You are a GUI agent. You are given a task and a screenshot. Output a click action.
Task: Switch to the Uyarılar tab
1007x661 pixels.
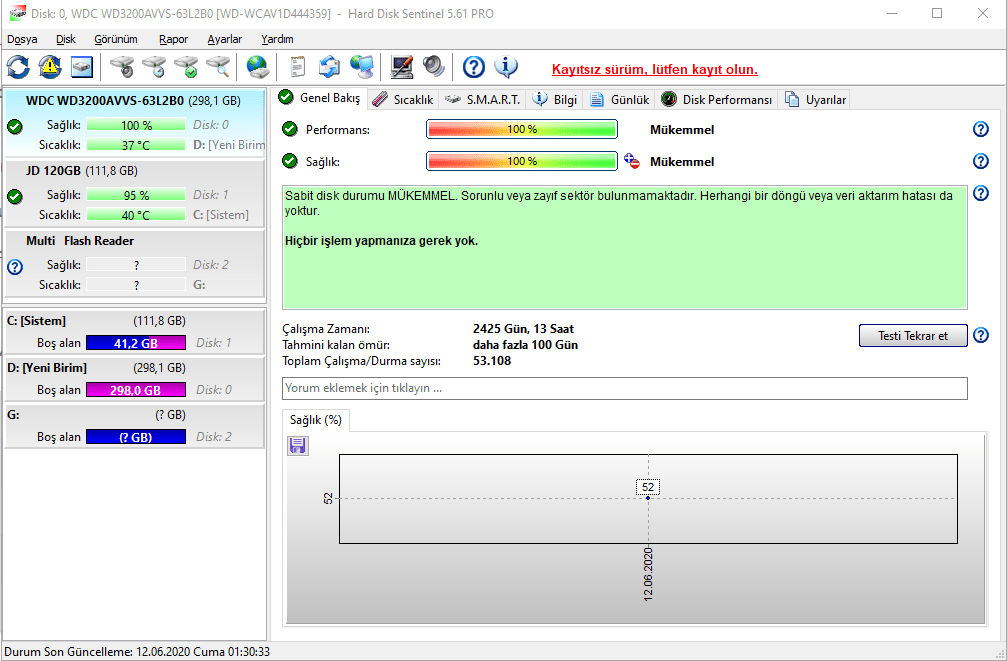816,100
